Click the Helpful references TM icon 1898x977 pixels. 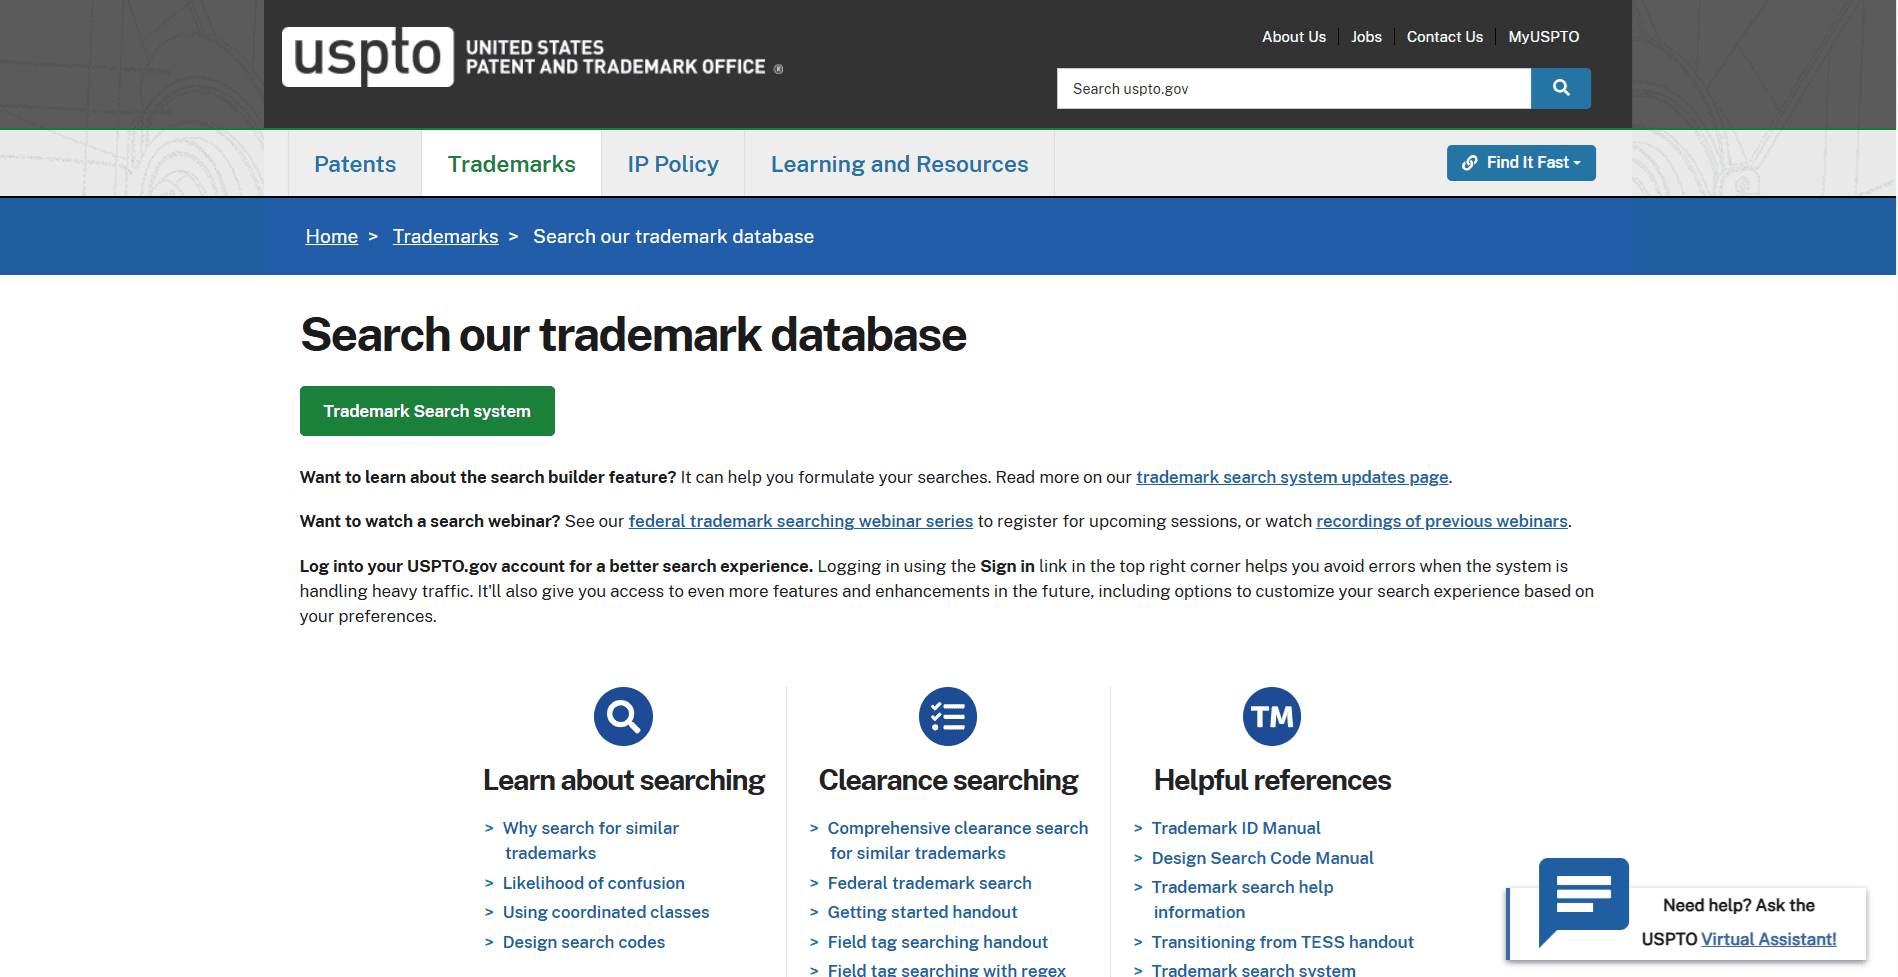point(1271,716)
